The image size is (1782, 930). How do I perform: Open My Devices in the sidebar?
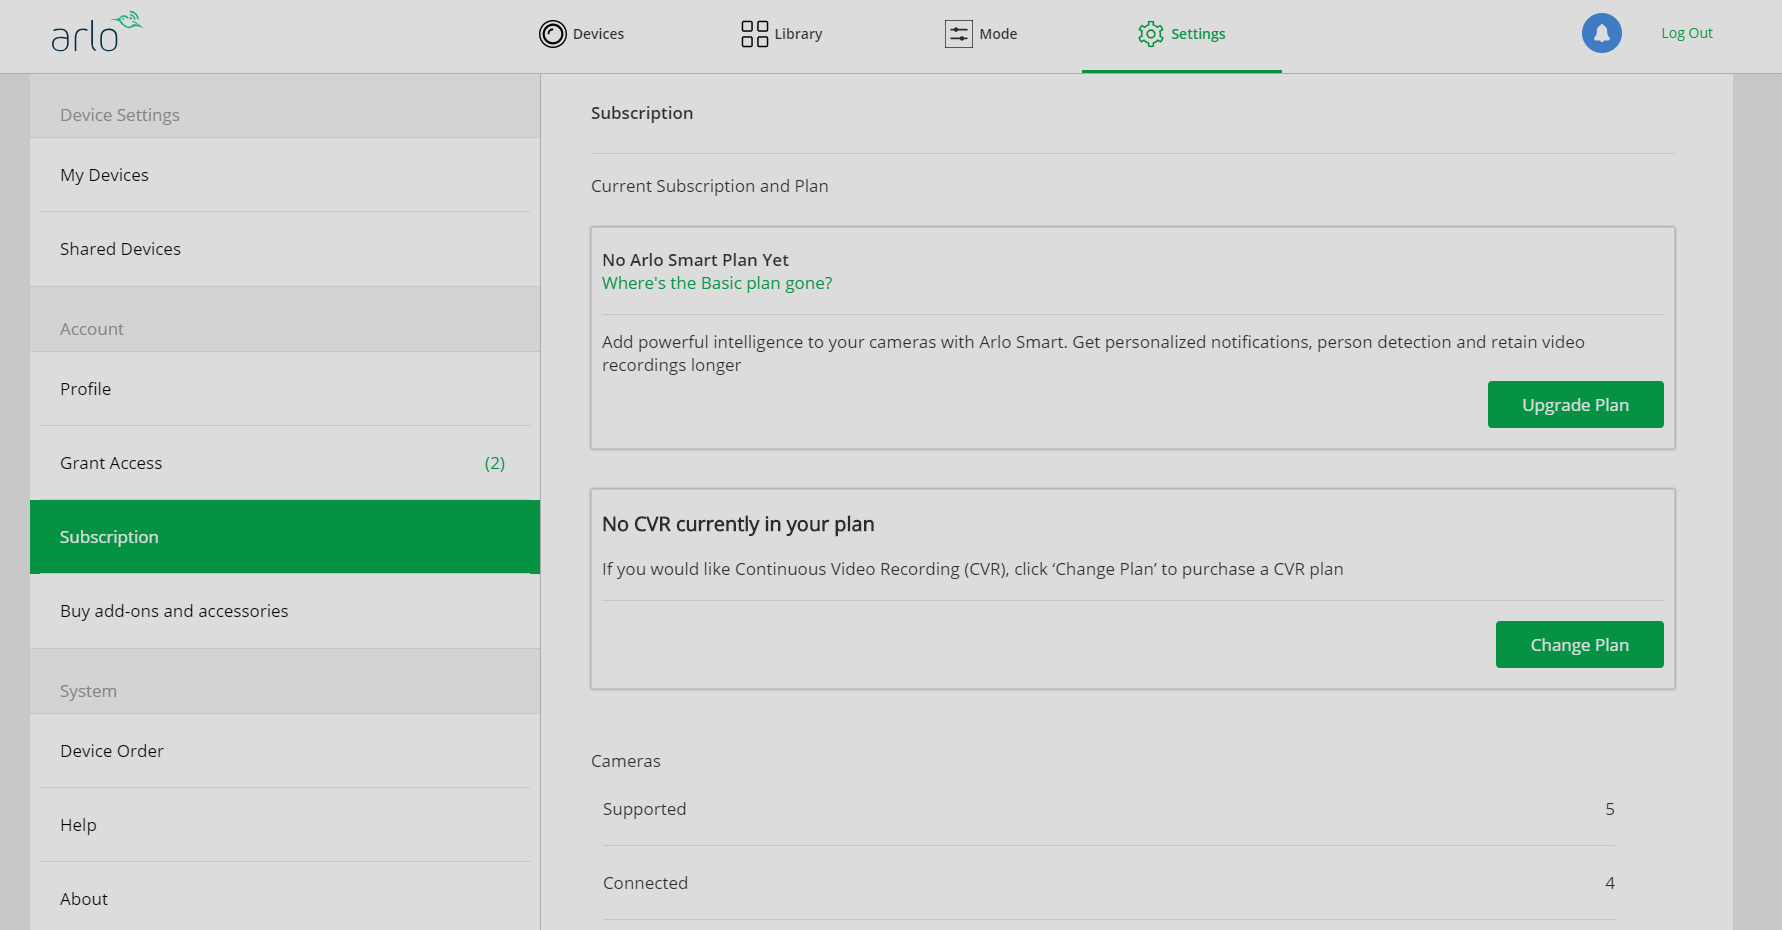(285, 175)
